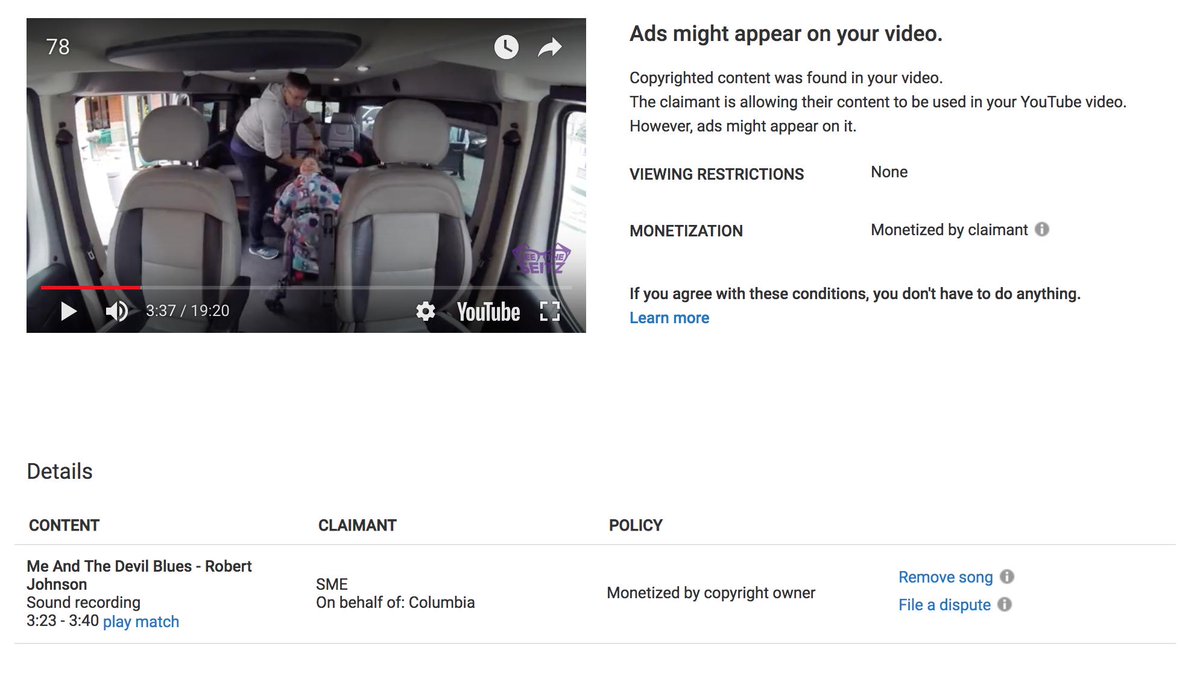This screenshot has width=1200, height=673.
Task: Click the POLICY column header
Action: click(x=636, y=525)
